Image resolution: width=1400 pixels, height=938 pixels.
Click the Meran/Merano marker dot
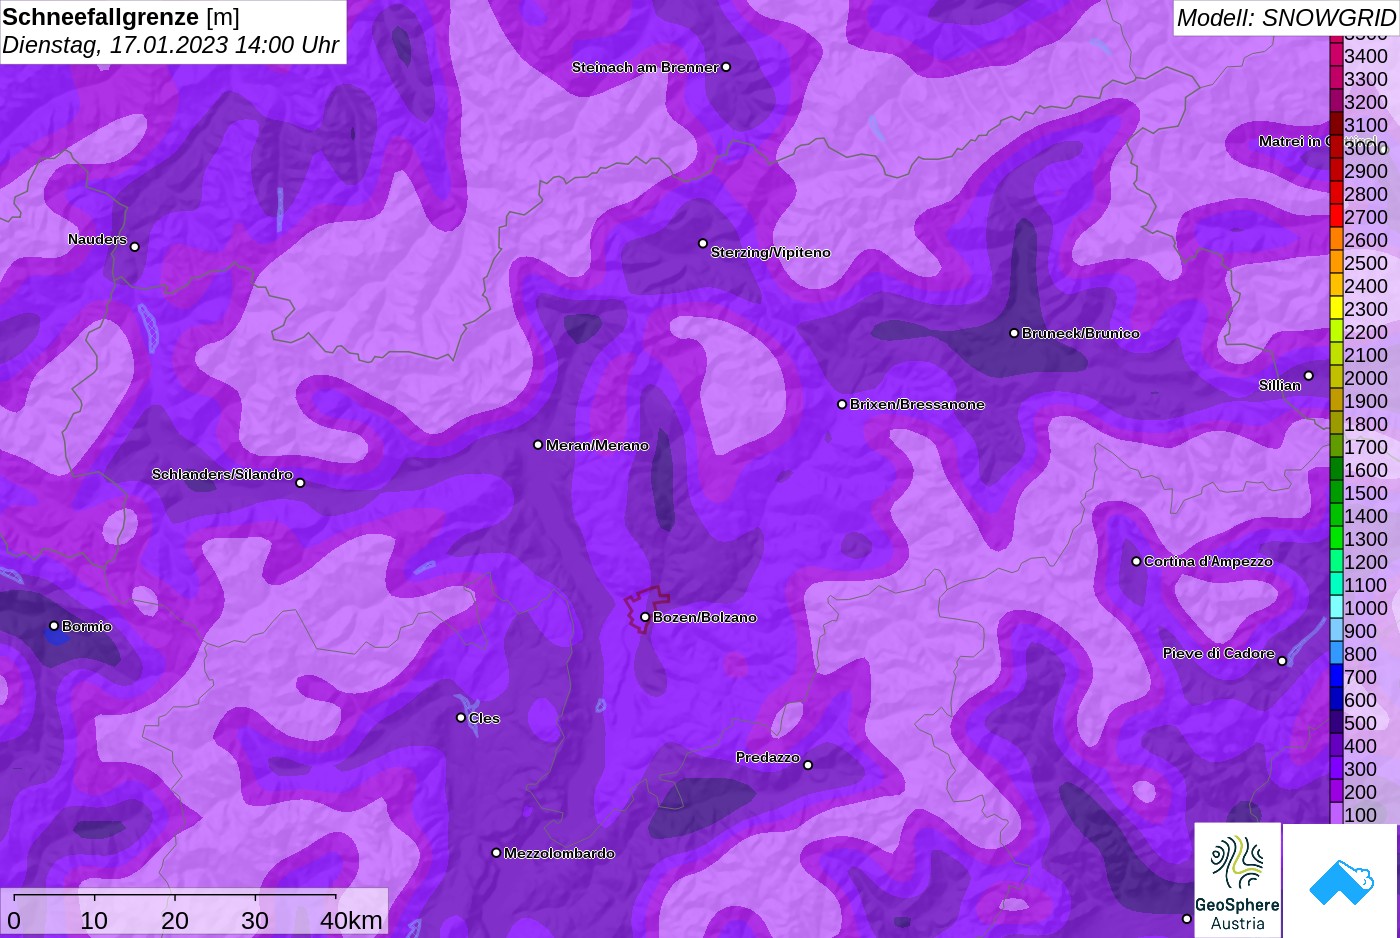click(538, 444)
